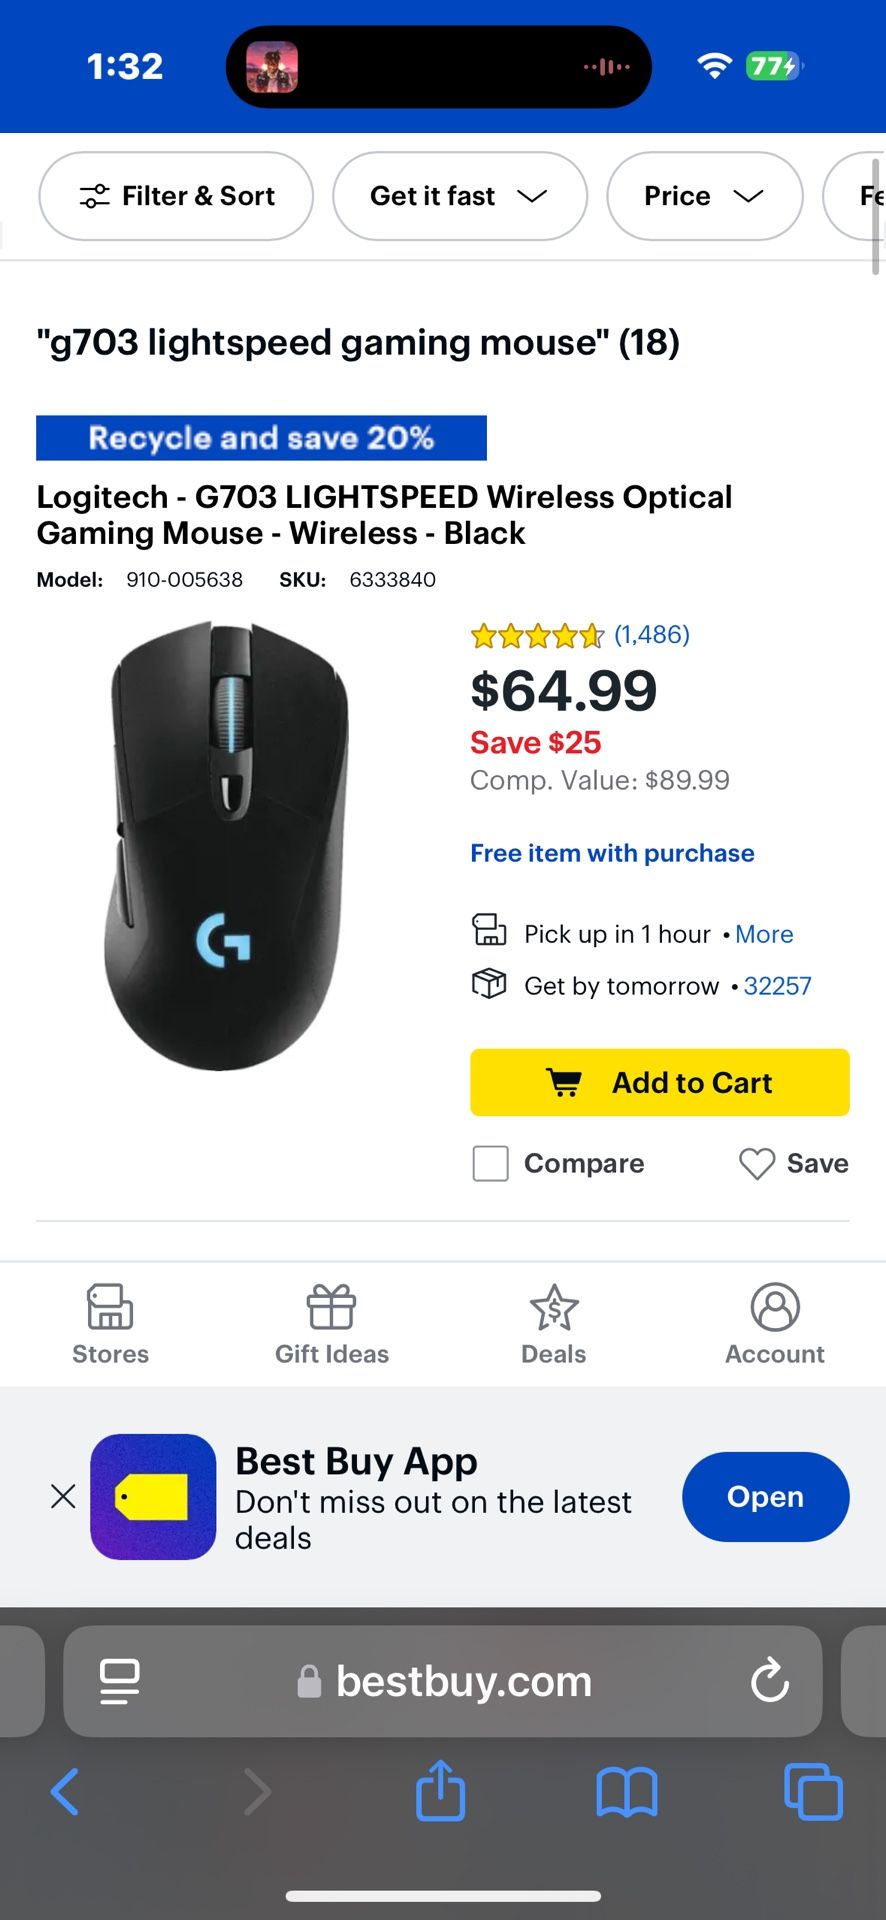Go back with Safari back arrow
This screenshot has height=1920, width=886.
[x=65, y=1790]
